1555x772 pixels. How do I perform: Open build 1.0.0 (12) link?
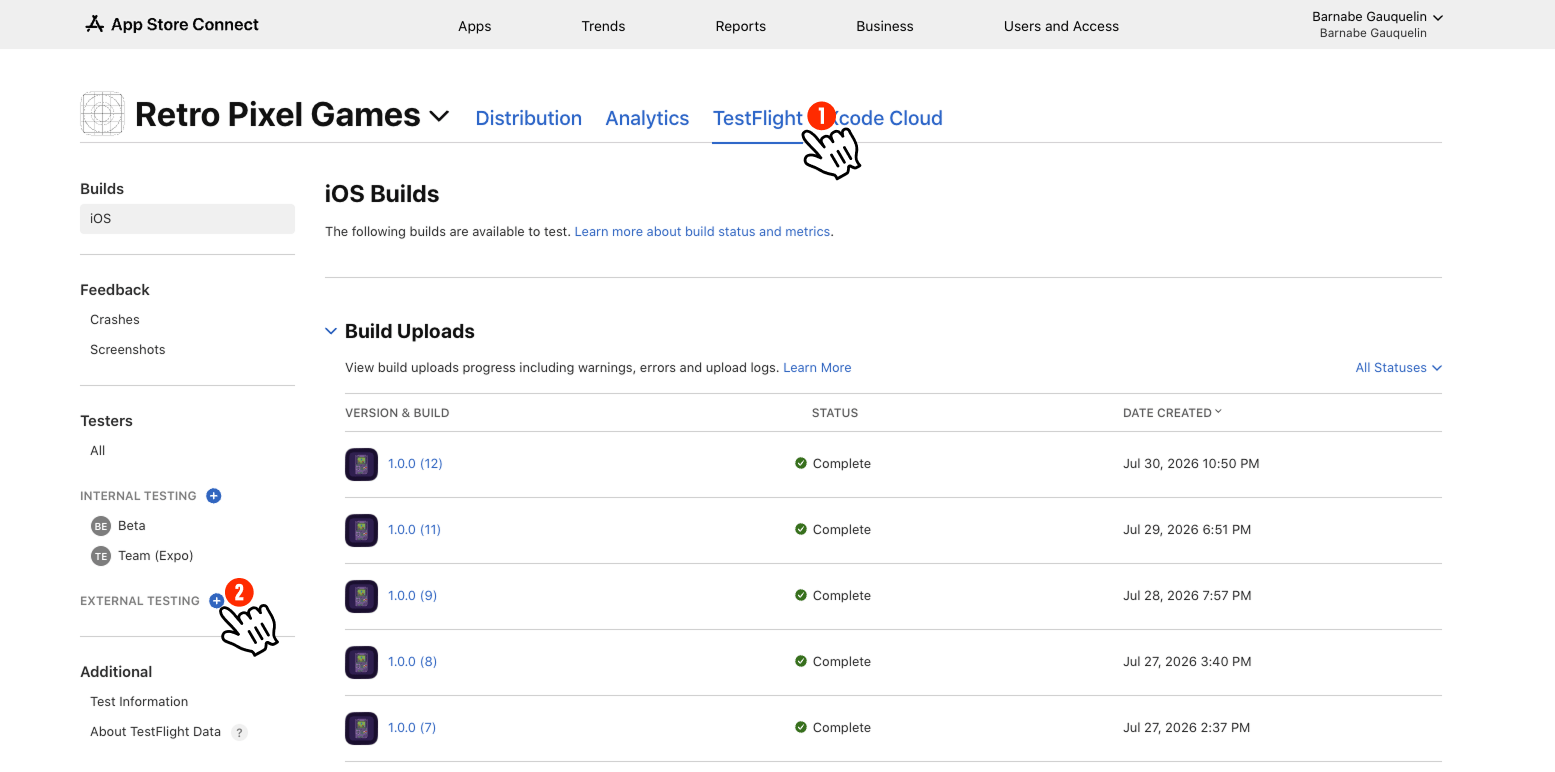(x=415, y=464)
